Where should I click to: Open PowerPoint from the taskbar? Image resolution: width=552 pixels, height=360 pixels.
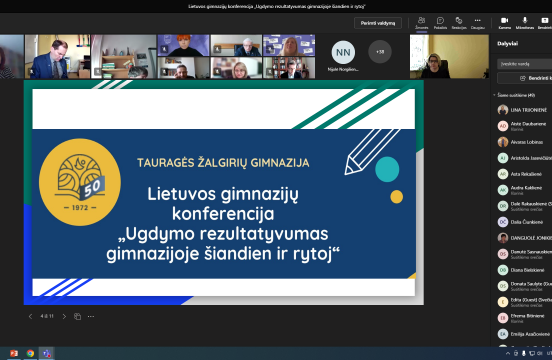[x=14, y=353]
